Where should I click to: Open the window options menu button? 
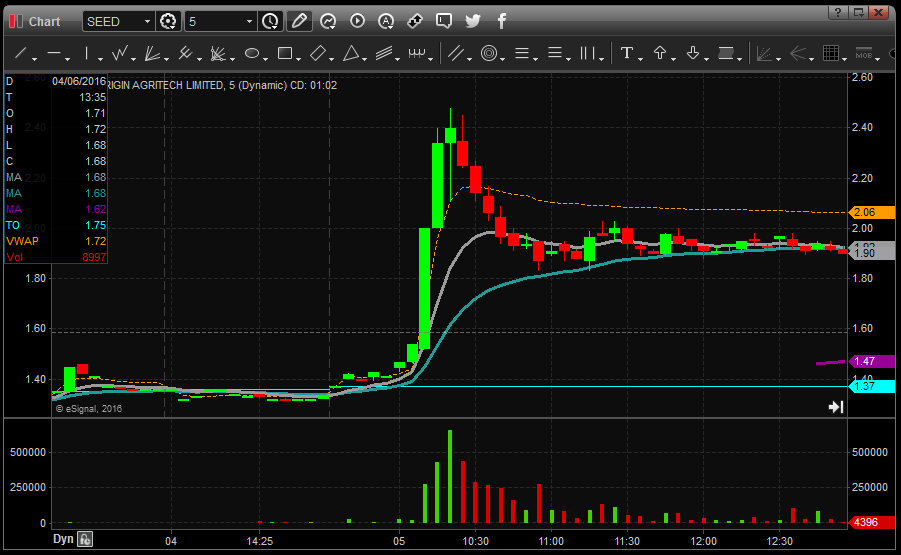tap(858, 13)
